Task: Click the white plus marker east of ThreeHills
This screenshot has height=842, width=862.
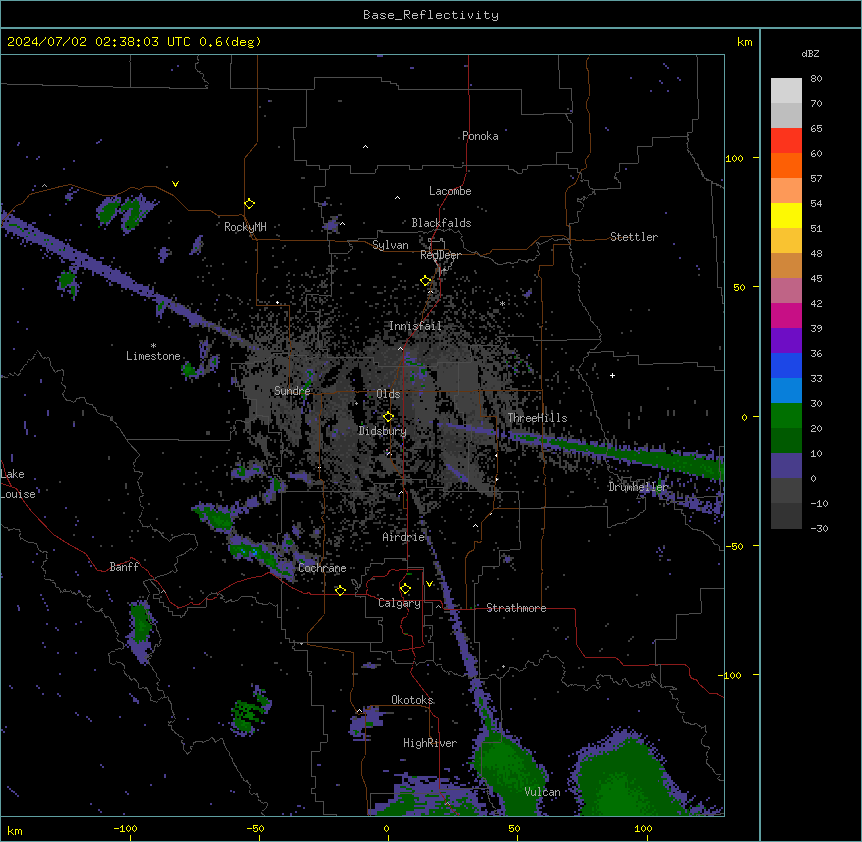Action: tap(612, 375)
